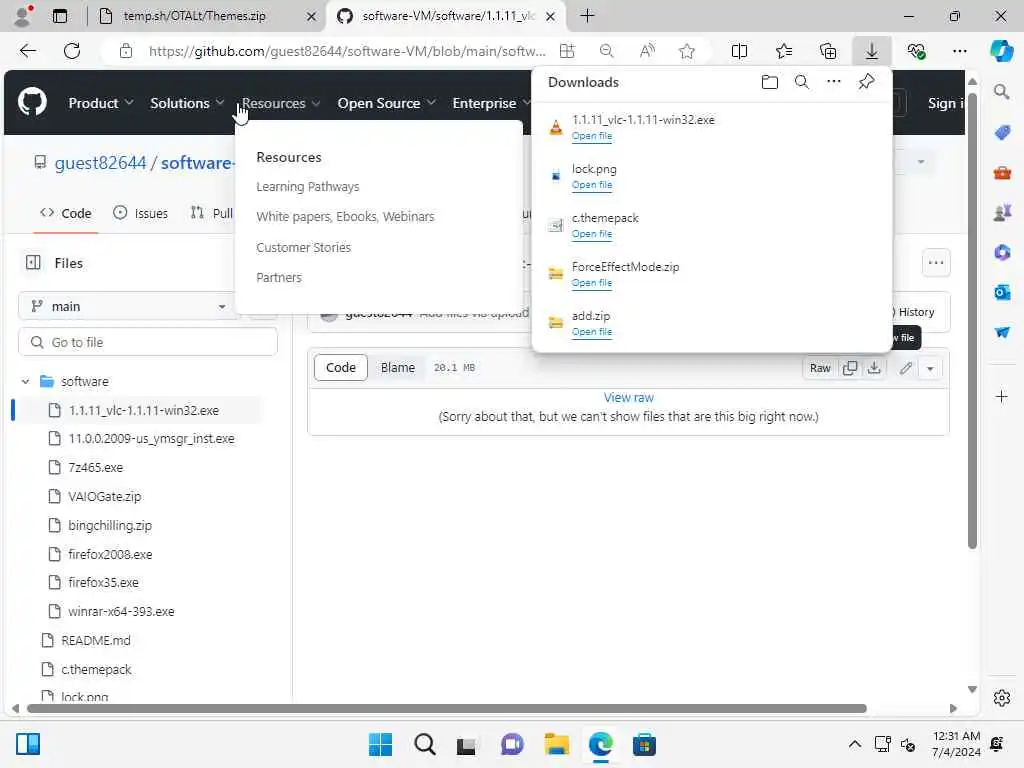
Task: Open sidebar settings gear
Action: pyautogui.click(x=1002, y=698)
